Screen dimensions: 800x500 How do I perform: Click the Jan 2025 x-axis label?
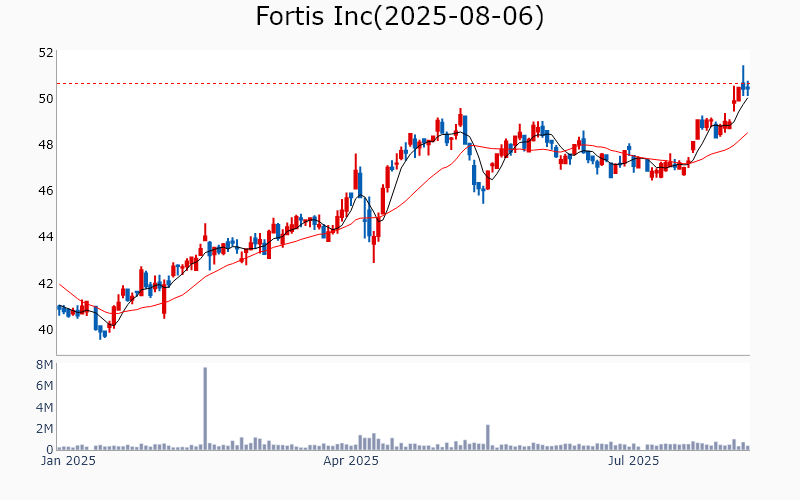[x=68, y=462]
